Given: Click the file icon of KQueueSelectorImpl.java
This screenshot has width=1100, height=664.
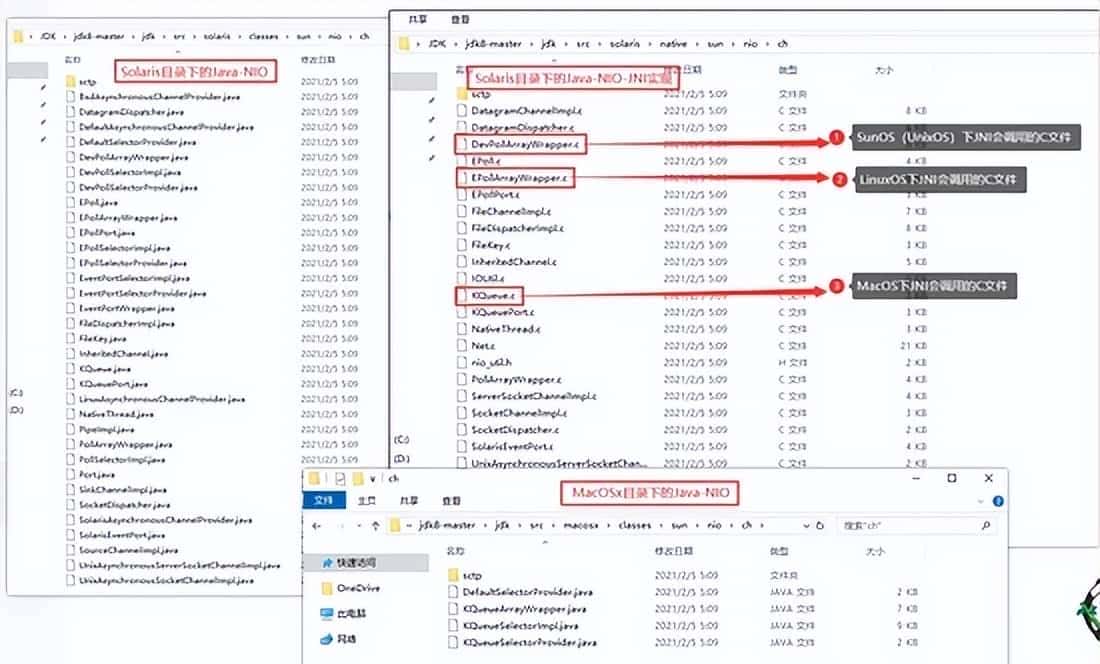Looking at the screenshot, I should pyautogui.click(x=453, y=625).
